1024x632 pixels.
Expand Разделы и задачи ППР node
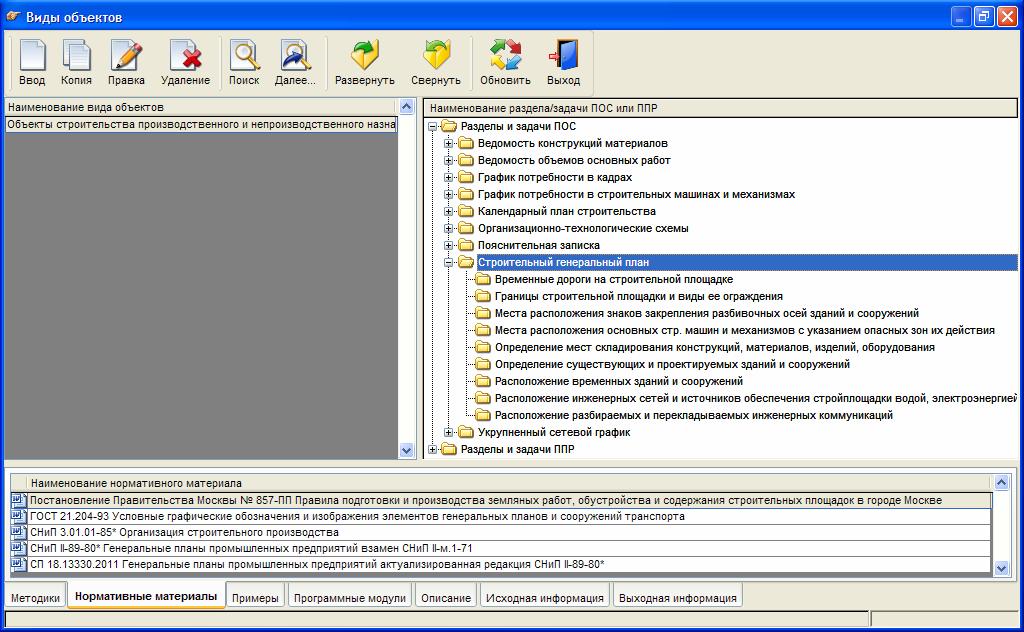[x=432, y=449]
